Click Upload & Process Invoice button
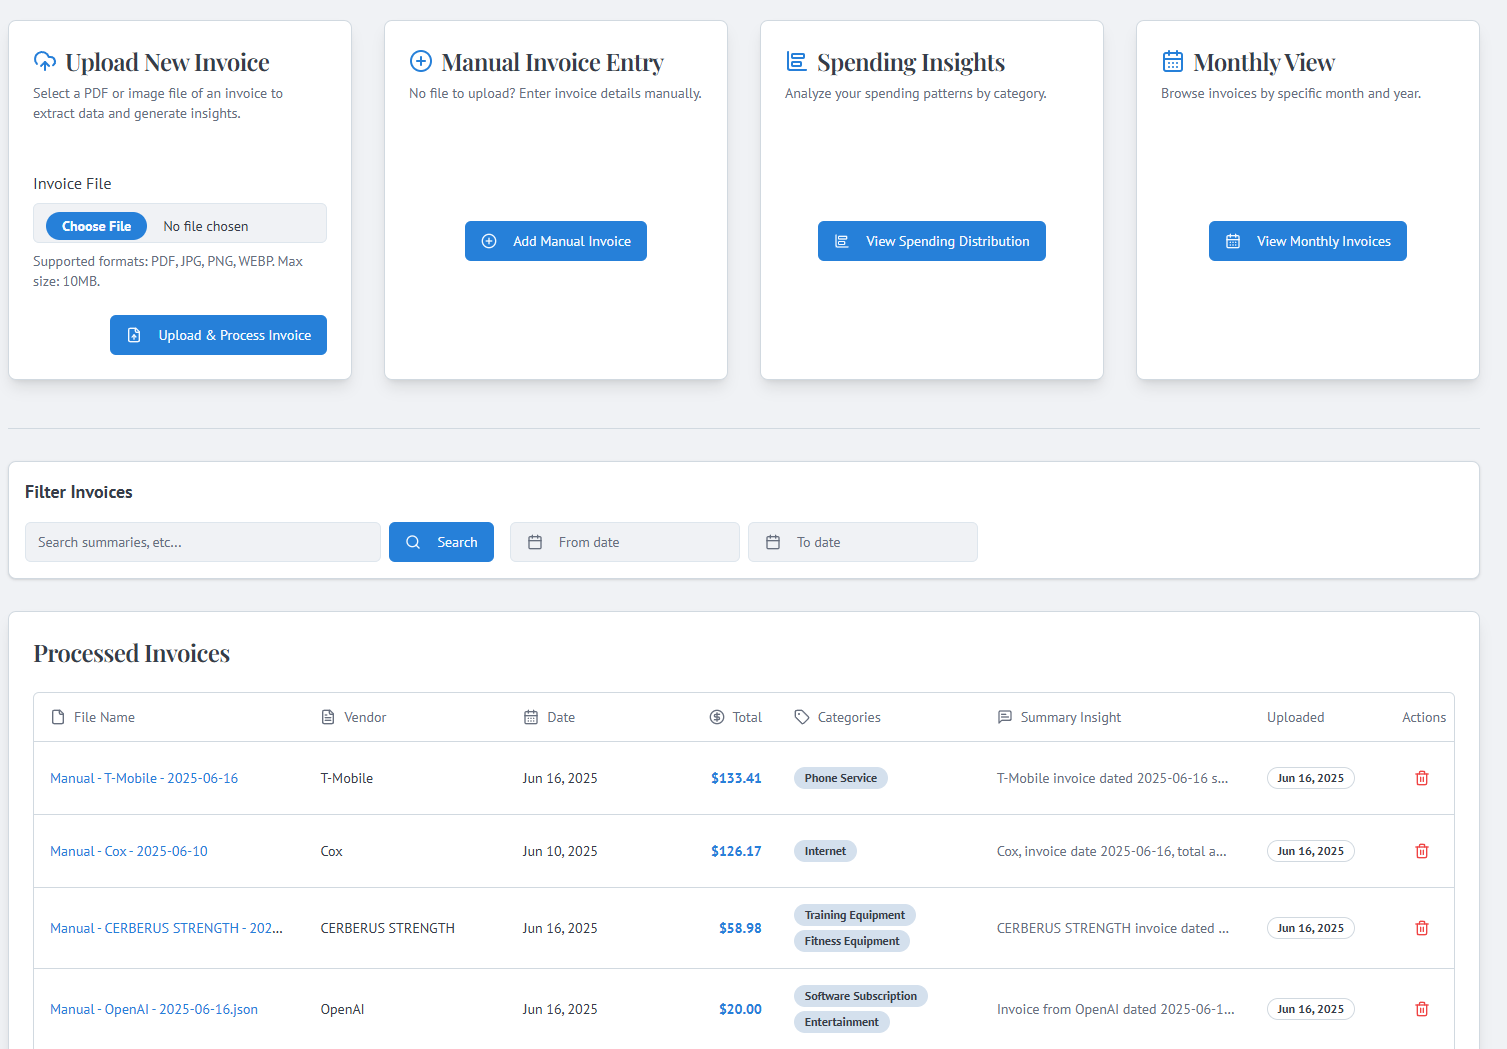Image resolution: width=1507 pixels, height=1049 pixels. pos(218,335)
